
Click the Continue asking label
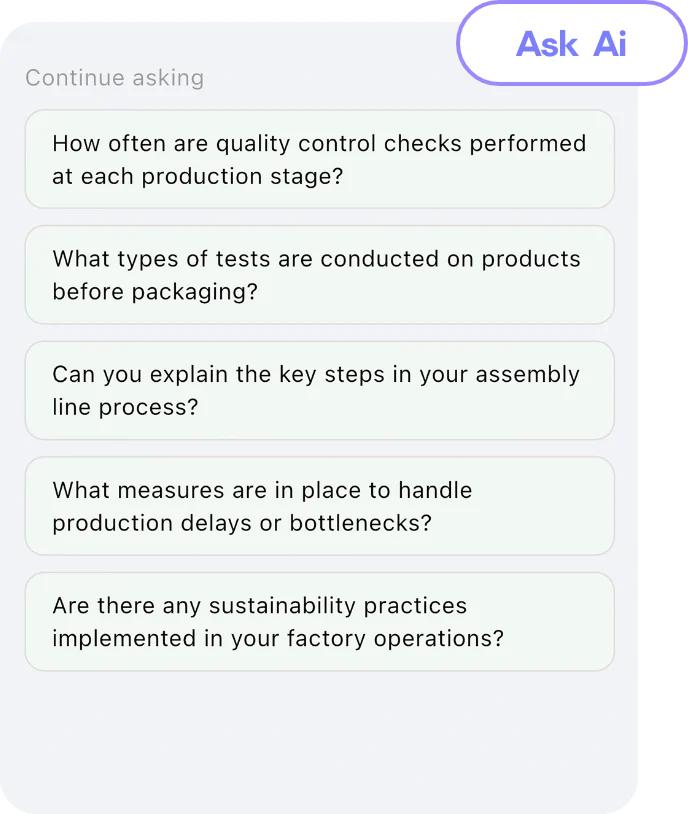[x=115, y=78]
